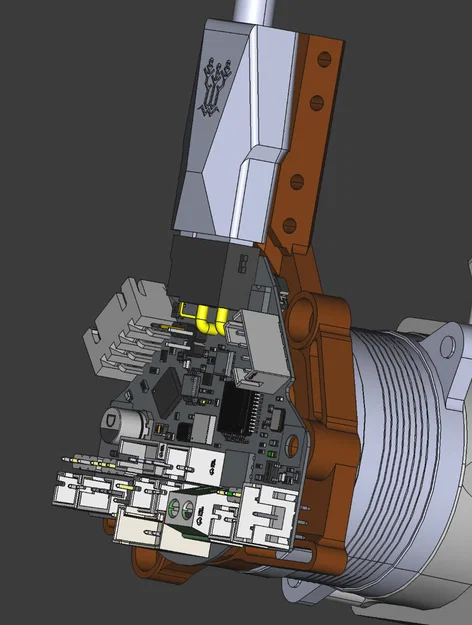Pick the yellow looped wires on the board
Image resolution: width=472 pixels, height=625 pixels.
[211, 320]
